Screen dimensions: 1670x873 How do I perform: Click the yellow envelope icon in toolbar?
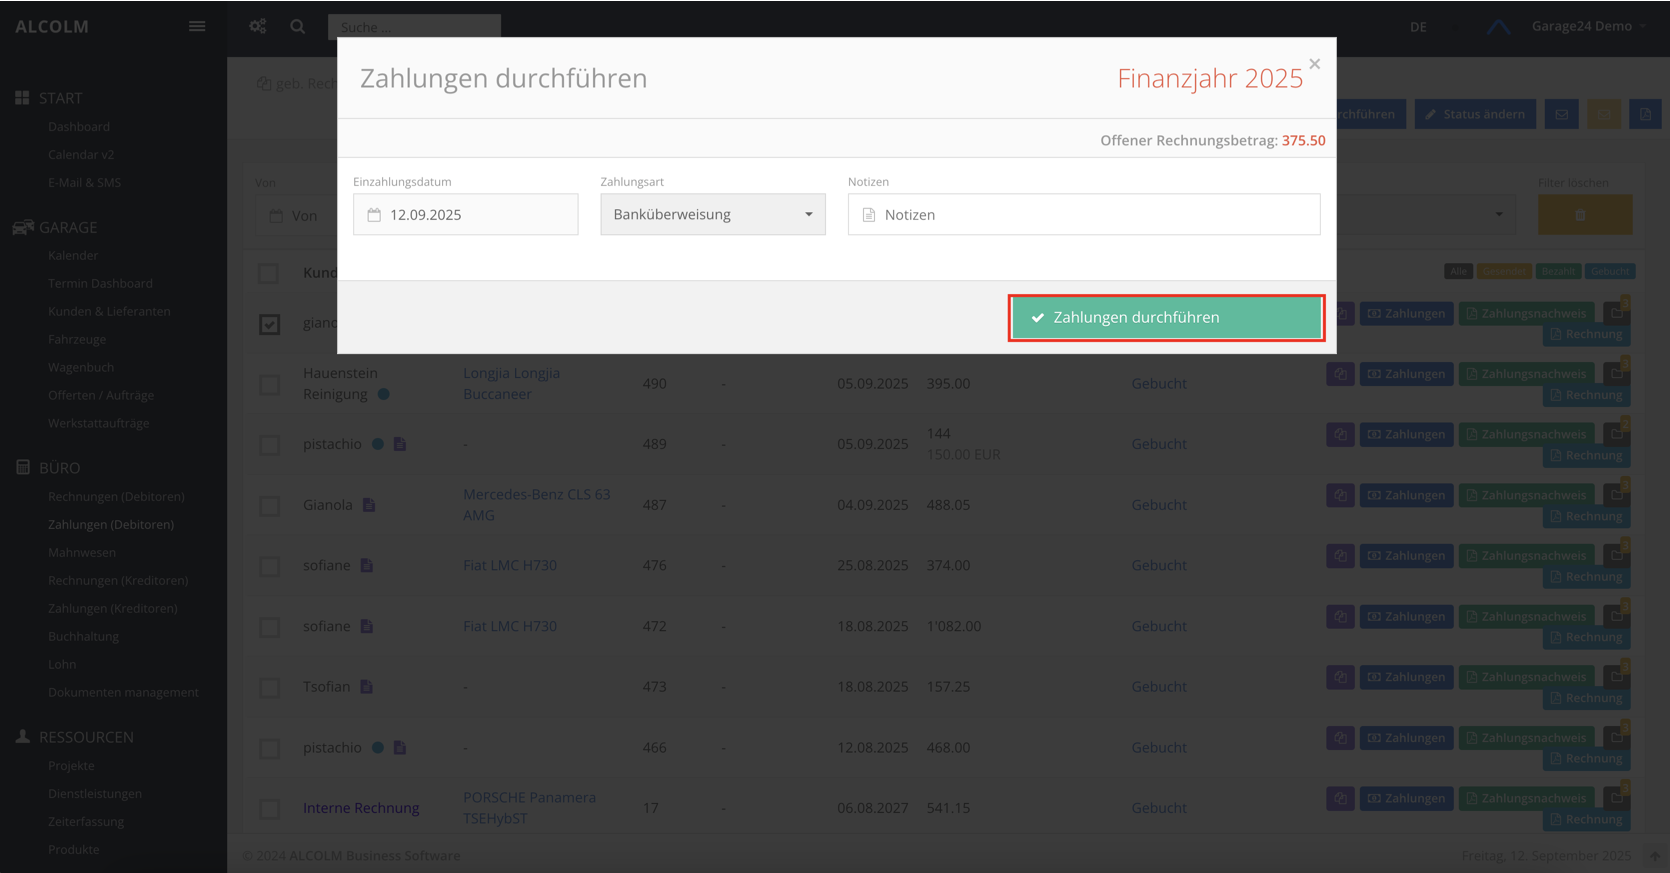tap(1604, 114)
